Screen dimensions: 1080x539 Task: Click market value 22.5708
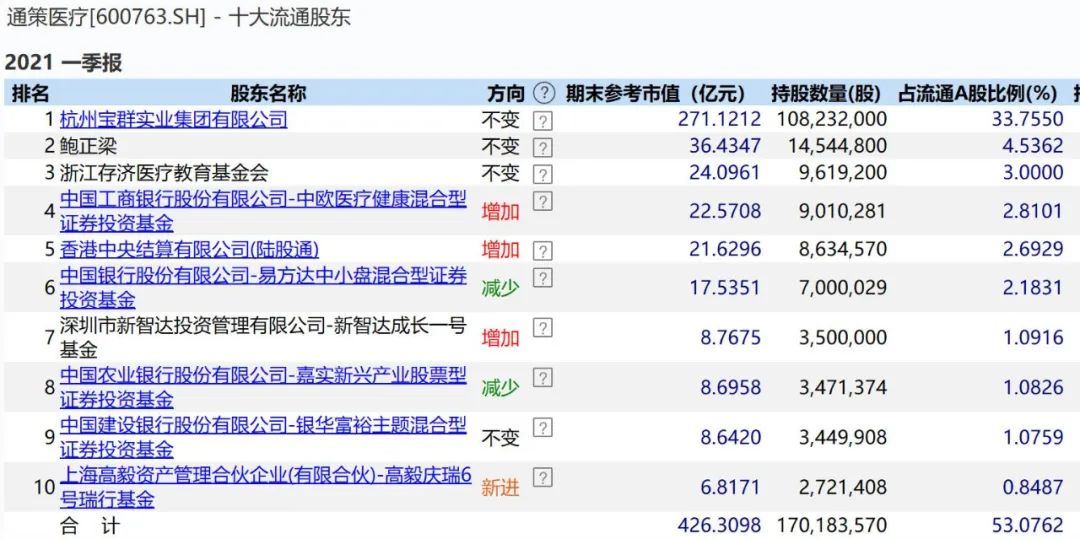[725, 211]
